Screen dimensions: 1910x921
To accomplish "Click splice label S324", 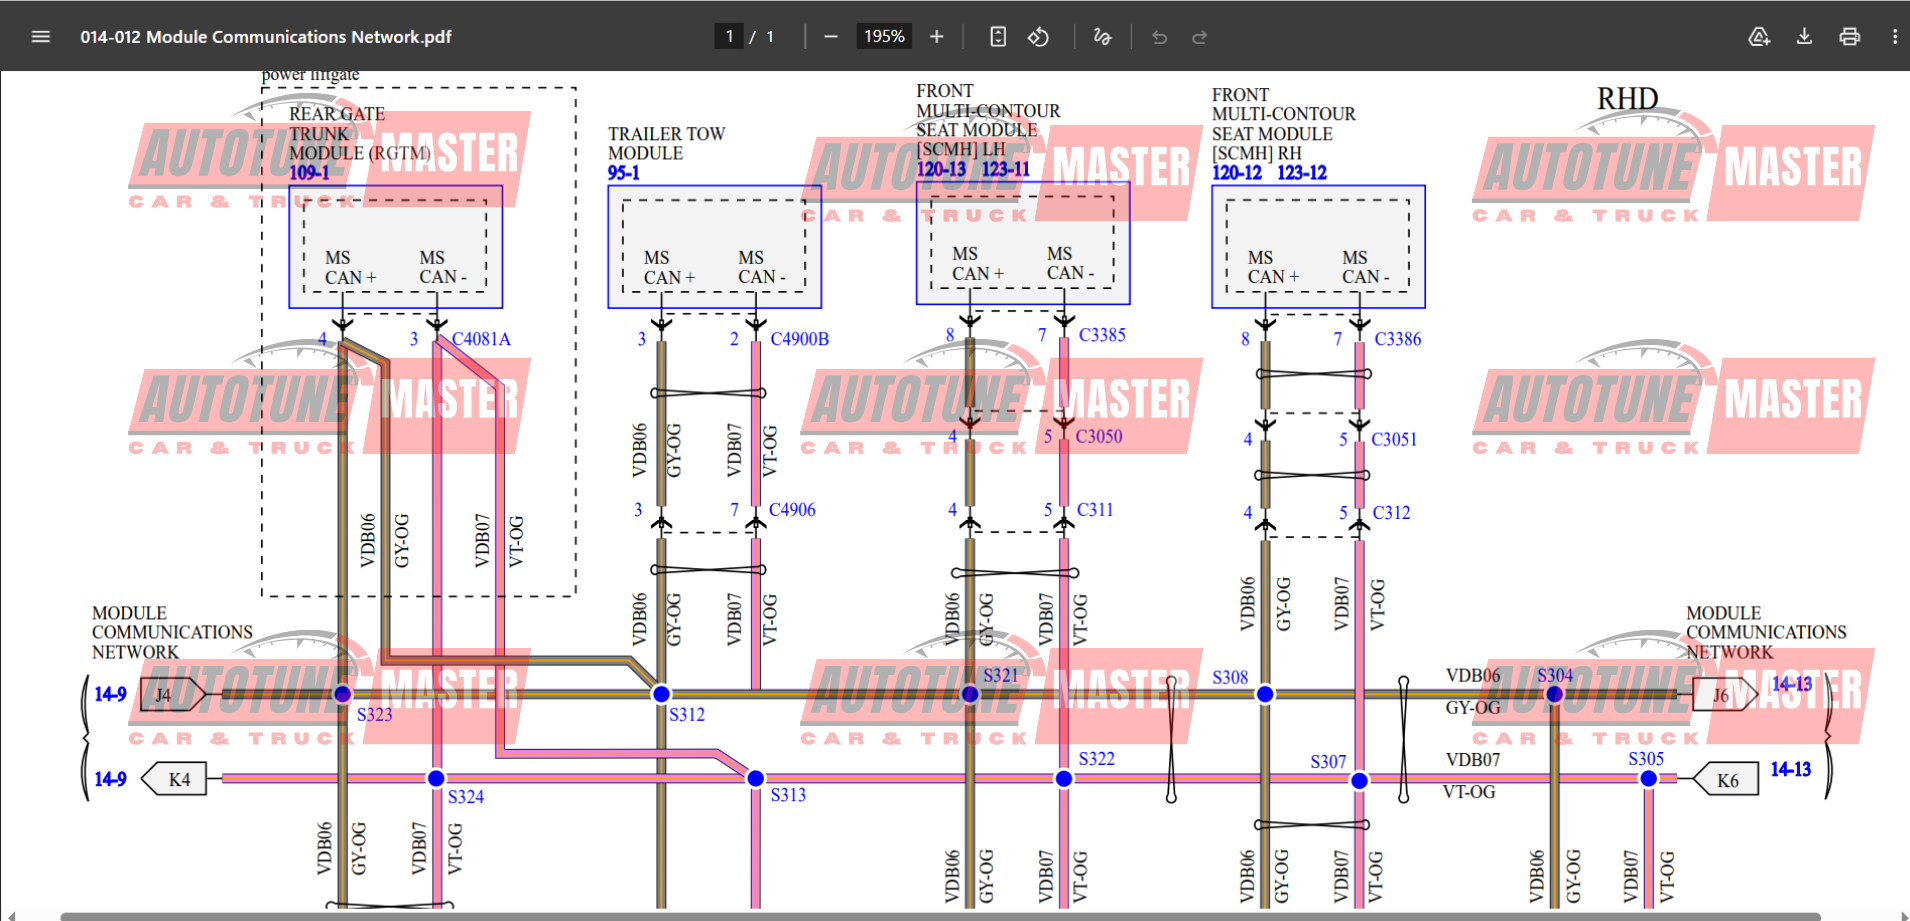I will tap(465, 797).
